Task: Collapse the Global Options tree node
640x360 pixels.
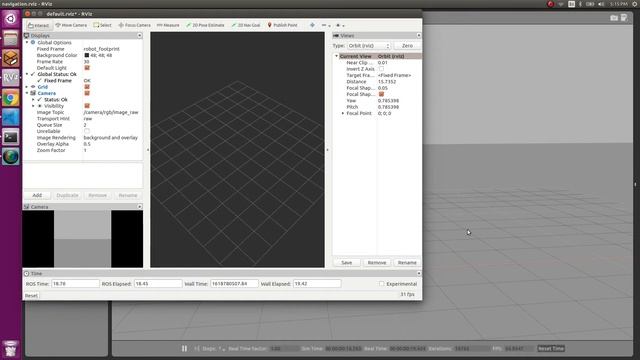Action: [x=27, y=42]
